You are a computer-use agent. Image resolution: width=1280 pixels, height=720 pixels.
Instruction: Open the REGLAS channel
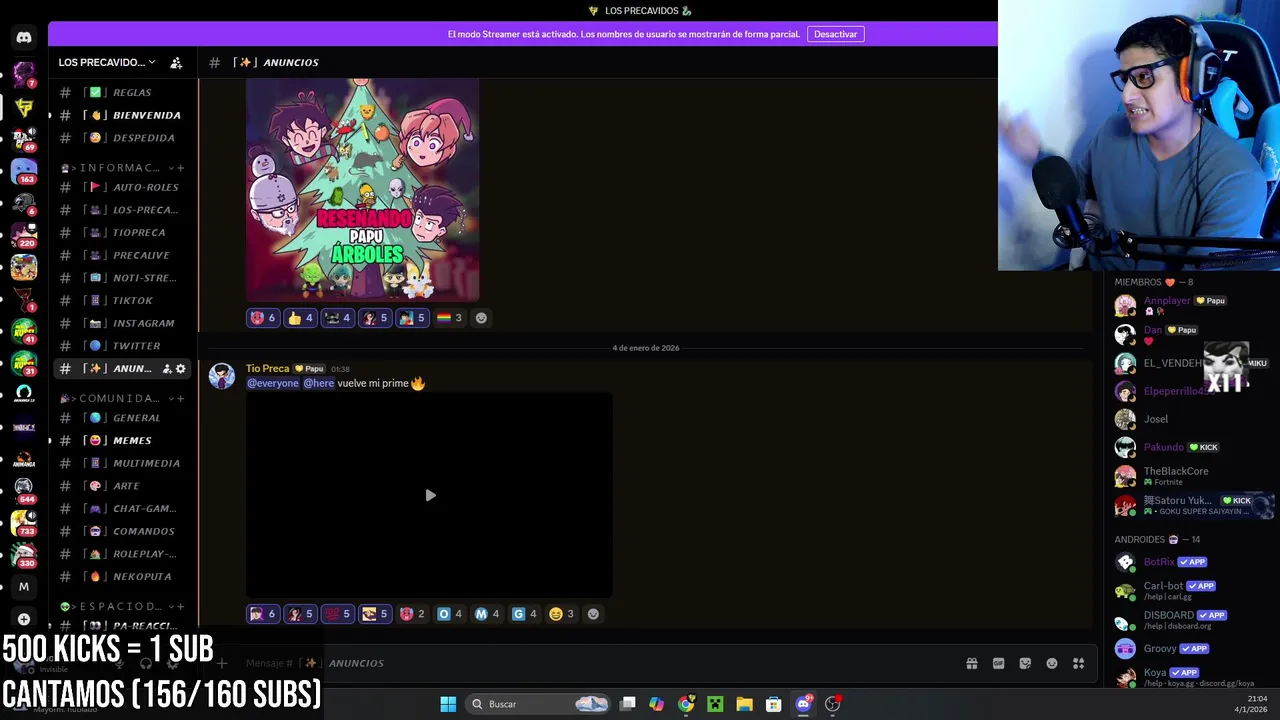(x=120, y=92)
